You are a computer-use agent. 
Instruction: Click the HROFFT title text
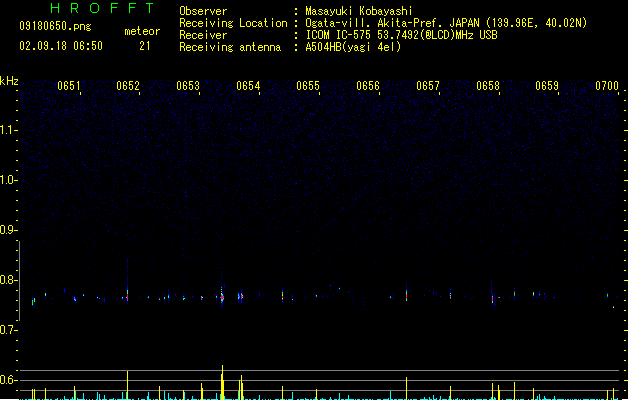tap(102, 8)
